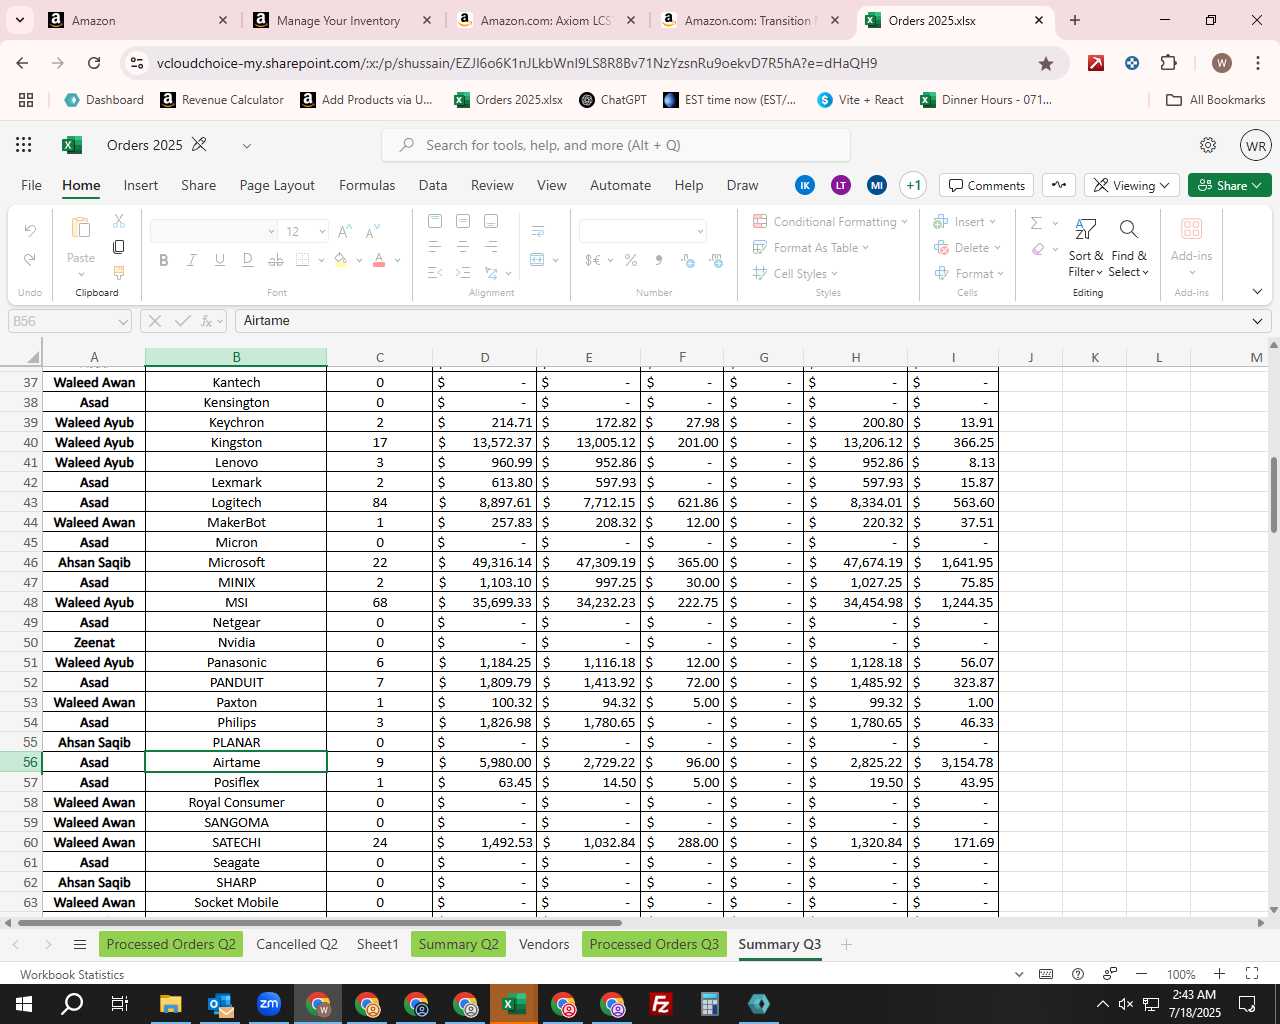Open the All Bookmarks folder
This screenshot has width=1280, height=1024.
pyautogui.click(x=1216, y=100)
